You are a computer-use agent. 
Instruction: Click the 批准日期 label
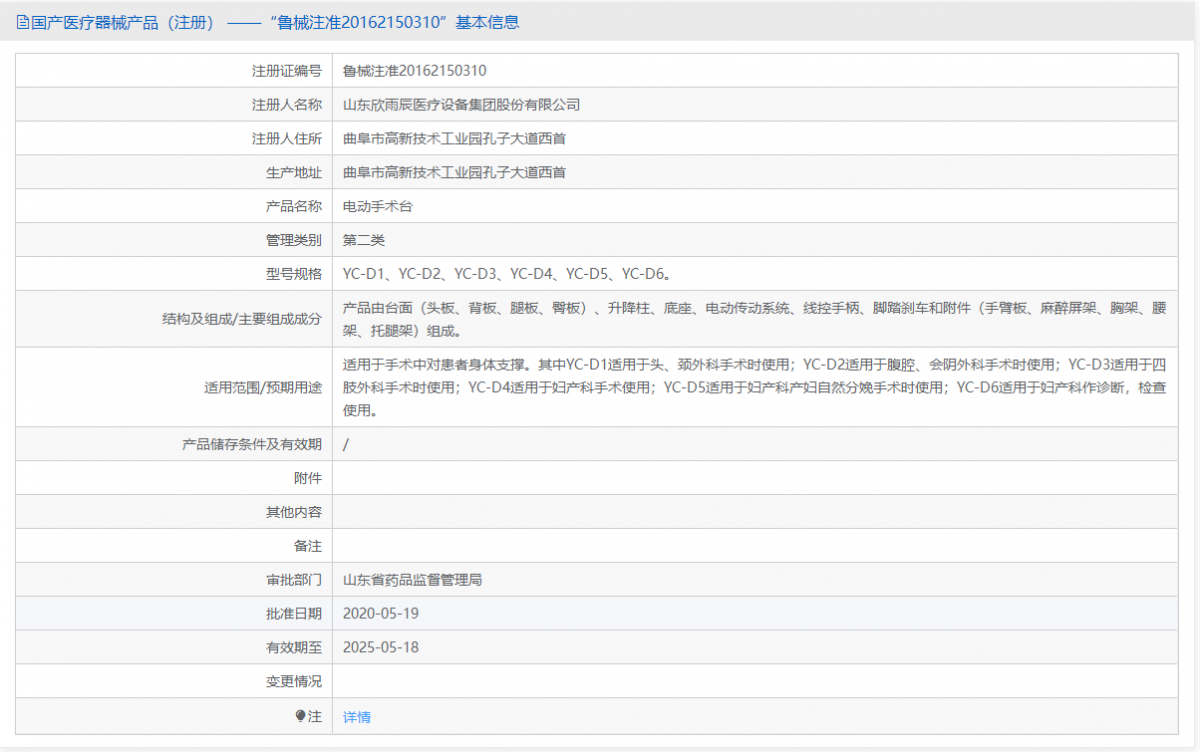(294, 613)
